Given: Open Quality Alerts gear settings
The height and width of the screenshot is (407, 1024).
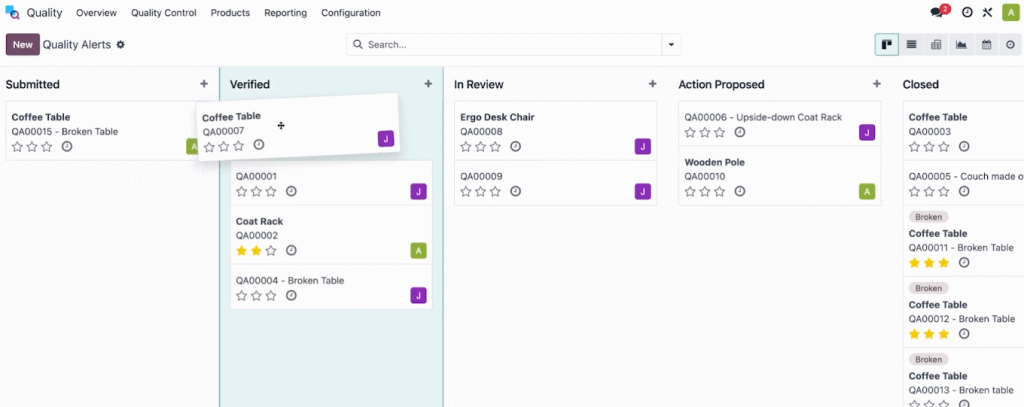Looking at the screenshot, I should click(x=120, y=44).
